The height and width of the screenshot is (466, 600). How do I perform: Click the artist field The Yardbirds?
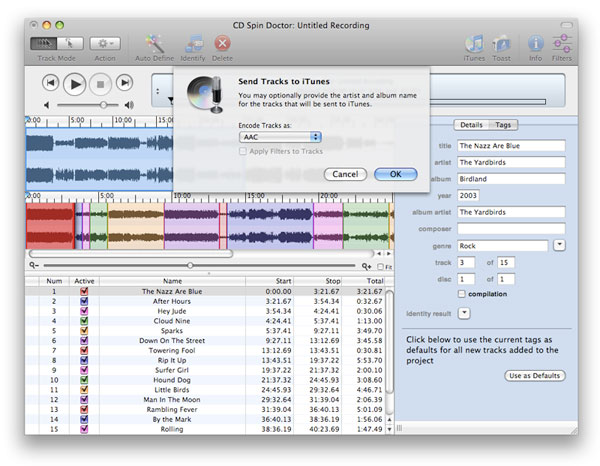tap(511, 162)
